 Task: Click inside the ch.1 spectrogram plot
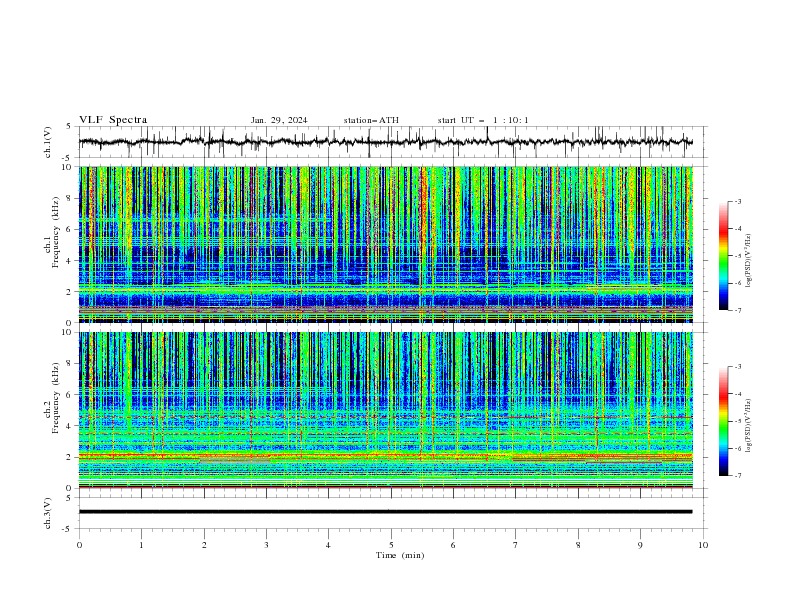[386, 244]
